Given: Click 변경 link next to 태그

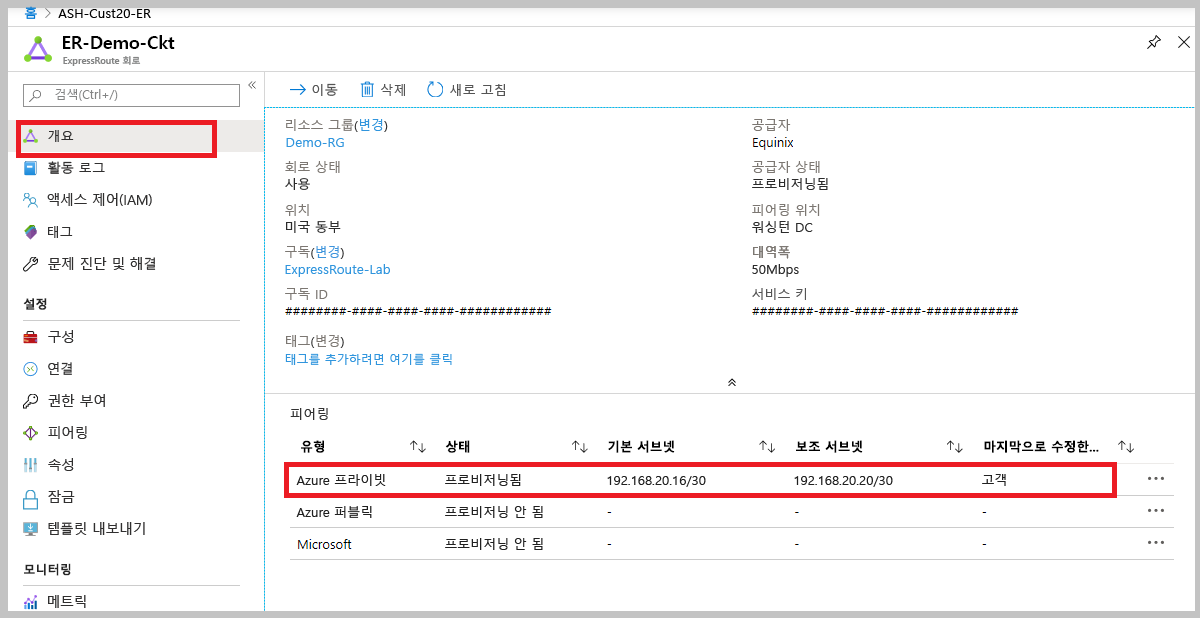Looking at the screenshot, I should [x=327, y=341].
